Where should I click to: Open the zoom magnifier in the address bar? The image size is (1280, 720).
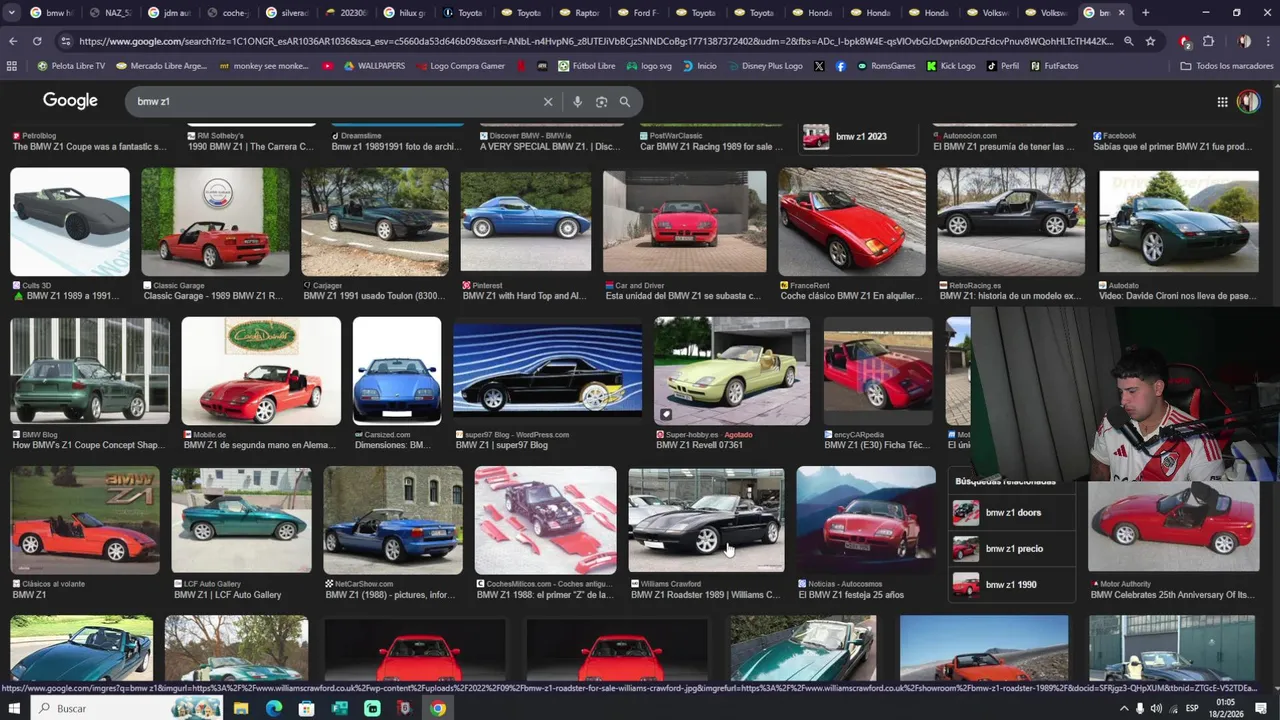pos(1128,41)
